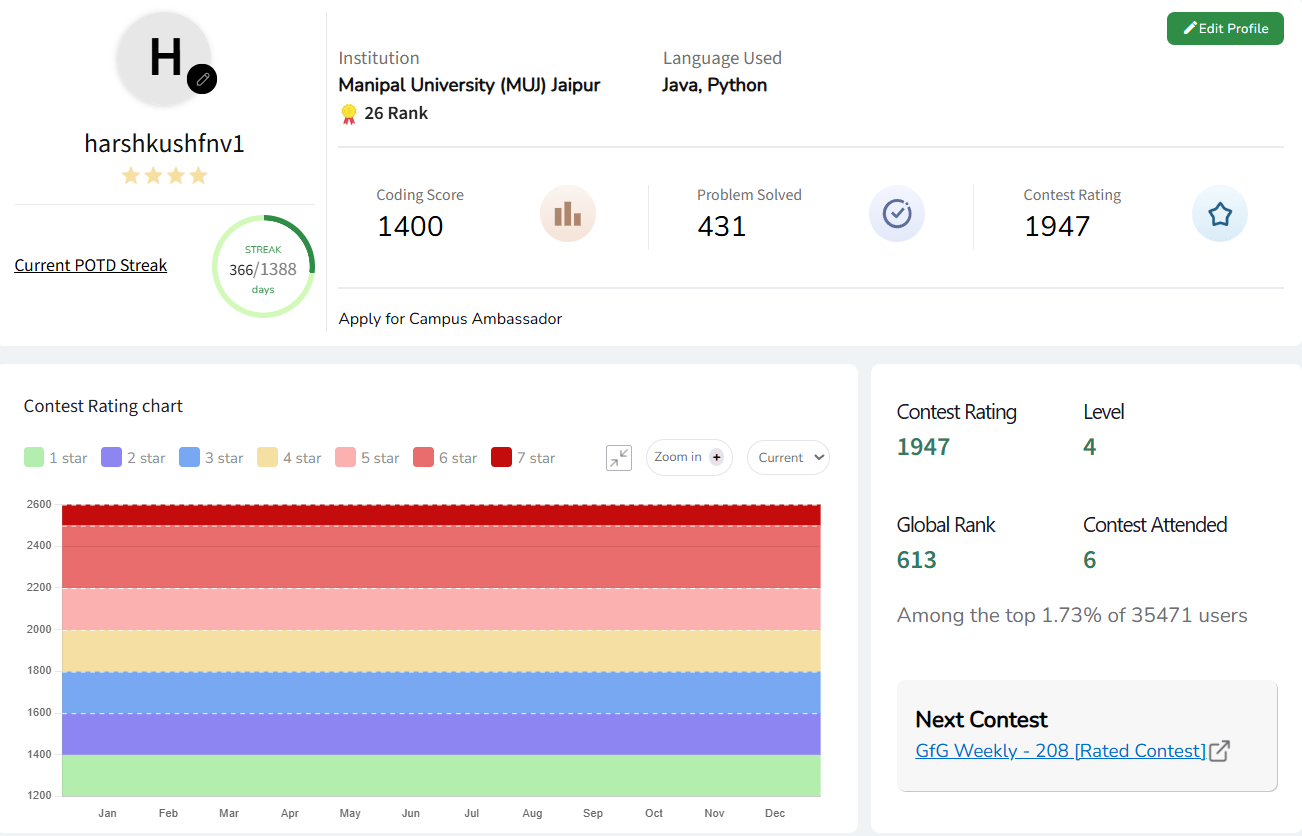Click the streak progress circle
This screenshot has width=1302, height=836.
264,267
